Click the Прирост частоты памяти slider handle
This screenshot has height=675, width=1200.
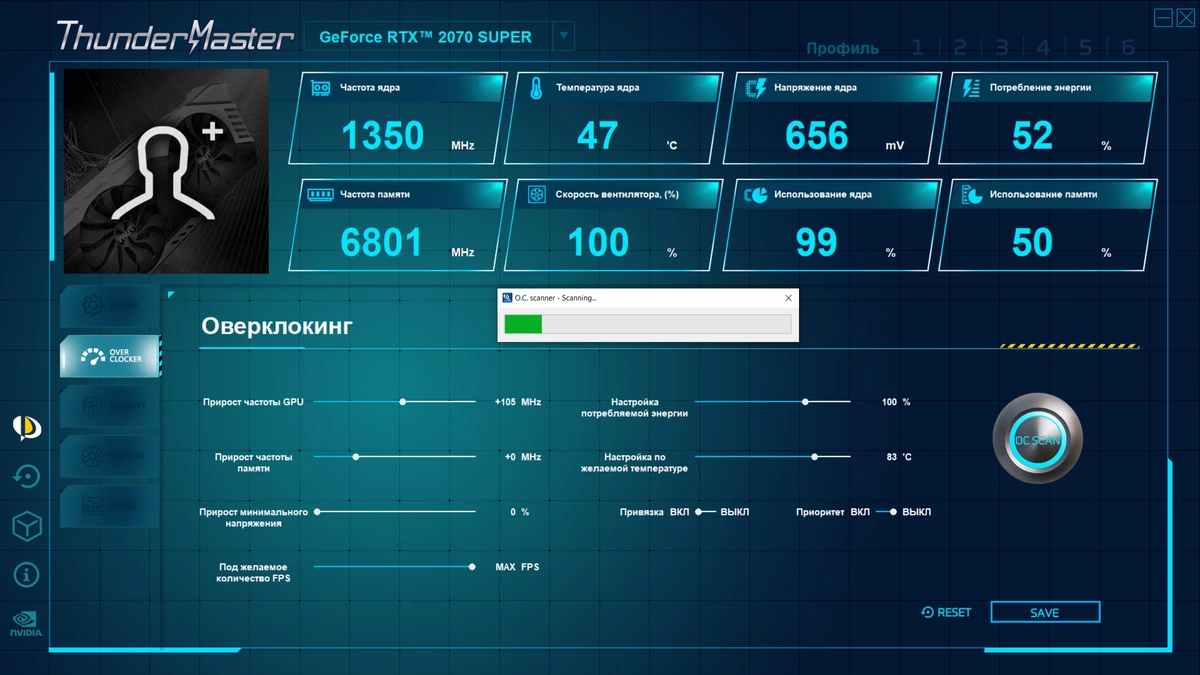click(356, 457)
